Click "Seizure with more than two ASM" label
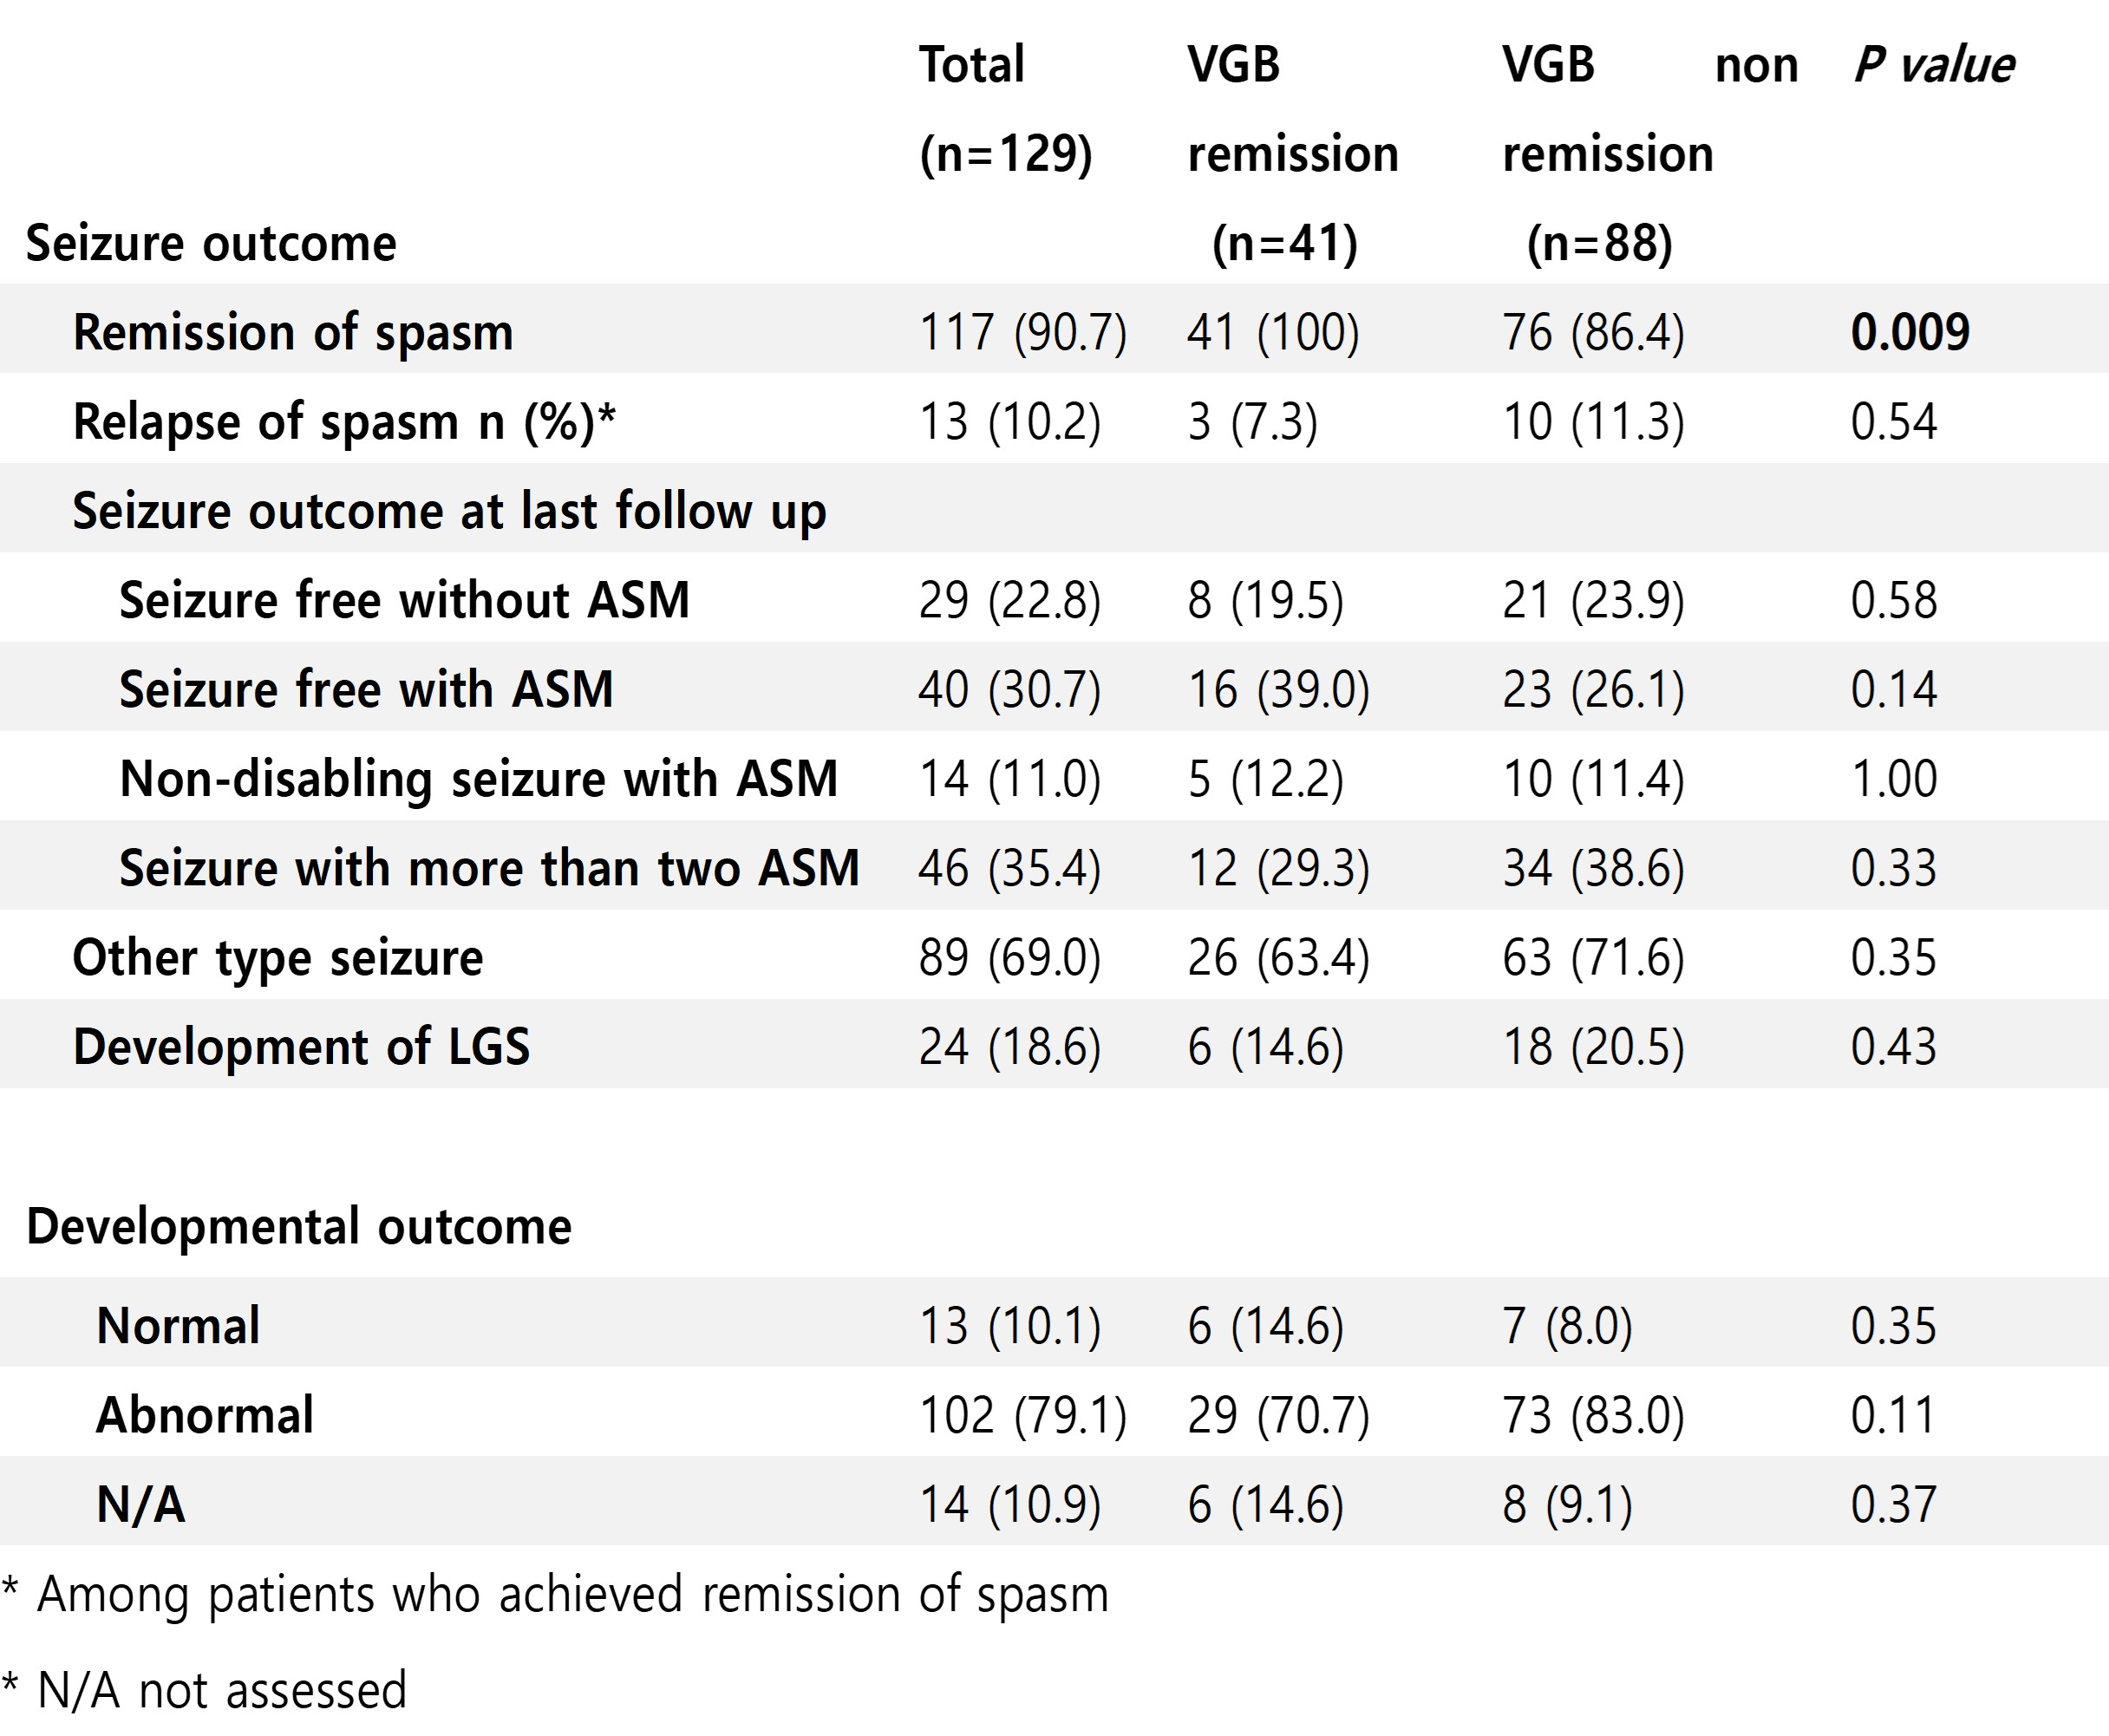Viewport: 2109px width, 1736px height. (489, 867)
